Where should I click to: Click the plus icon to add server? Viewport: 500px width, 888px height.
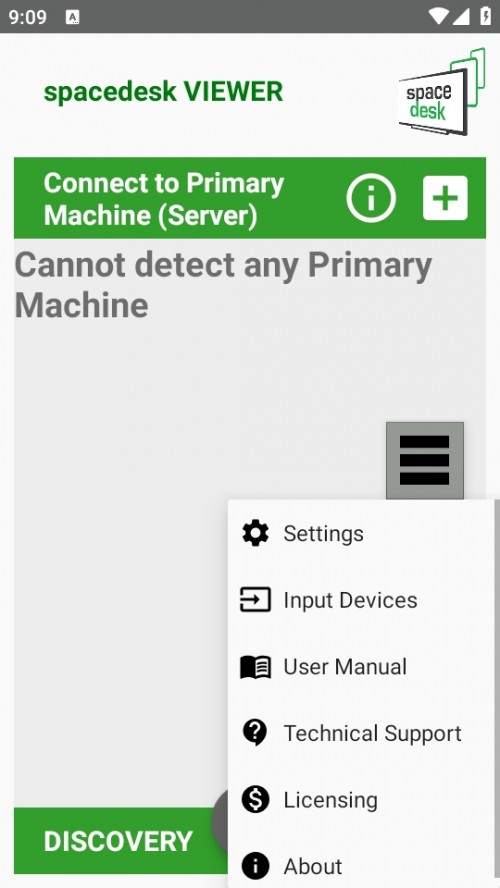[445, 198]
